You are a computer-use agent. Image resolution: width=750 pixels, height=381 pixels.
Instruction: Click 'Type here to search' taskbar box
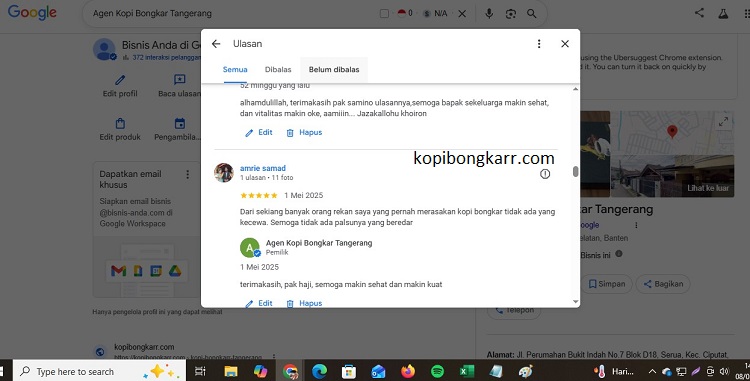coord(99,371)
